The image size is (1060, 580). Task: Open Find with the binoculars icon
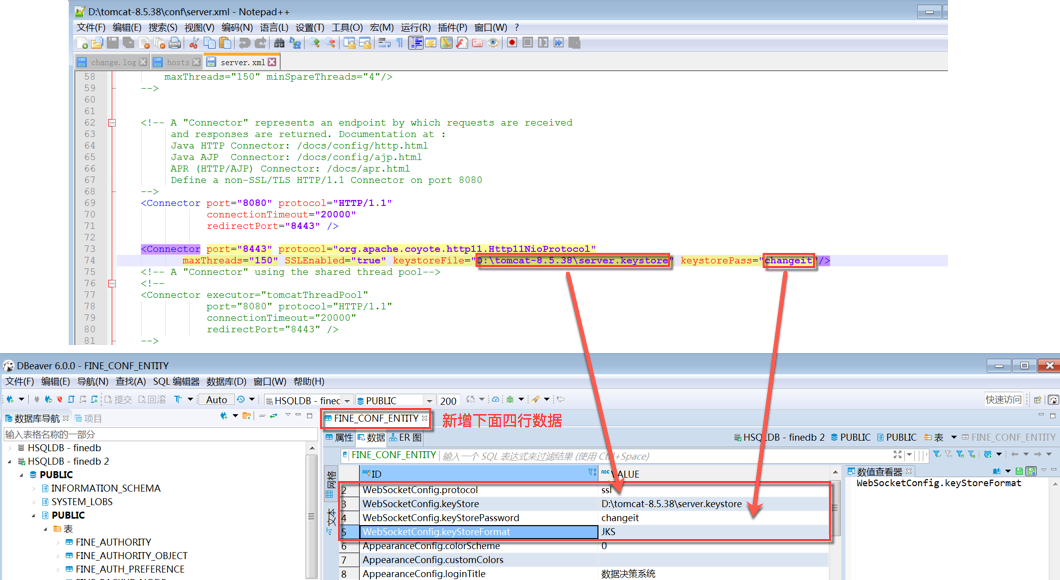[x=279, y=43]
